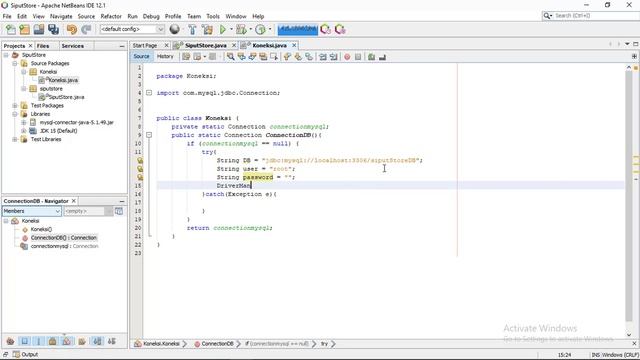Click the Navigator panel settings icon beside filter
640x360 pixels.
tap(119, 211)
